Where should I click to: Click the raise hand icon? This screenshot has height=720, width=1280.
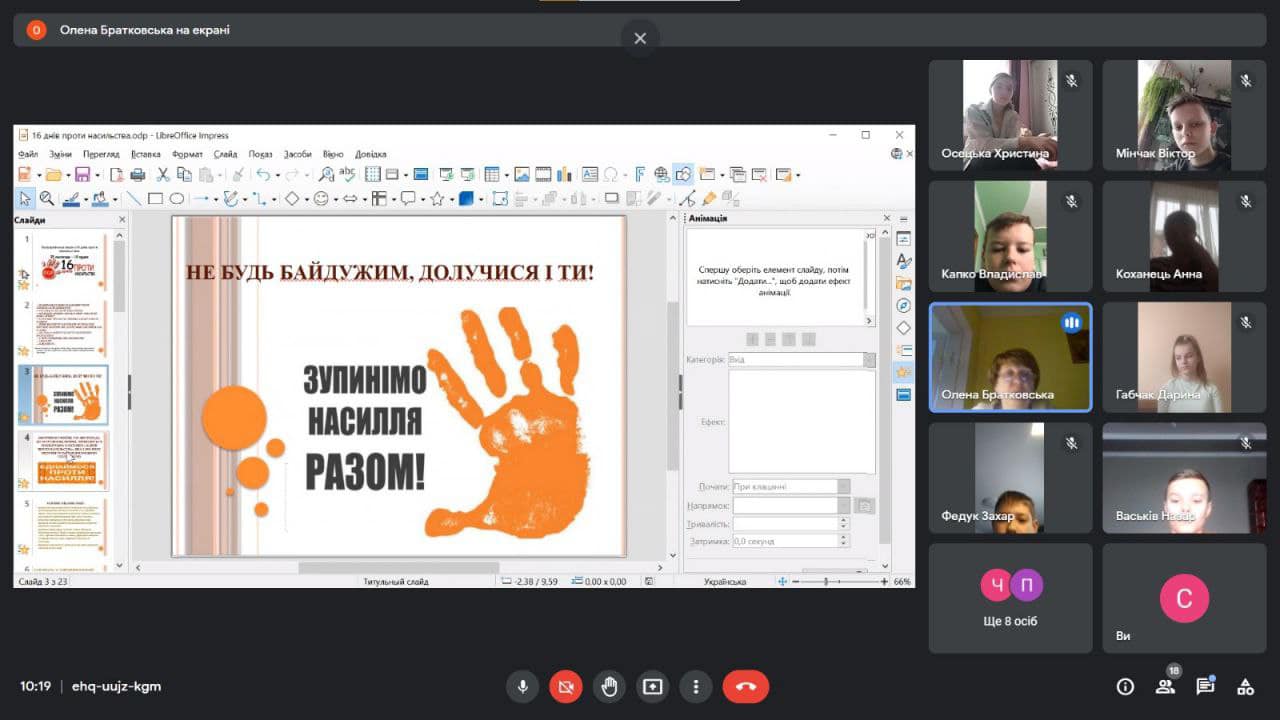click(x=609, y=687)
